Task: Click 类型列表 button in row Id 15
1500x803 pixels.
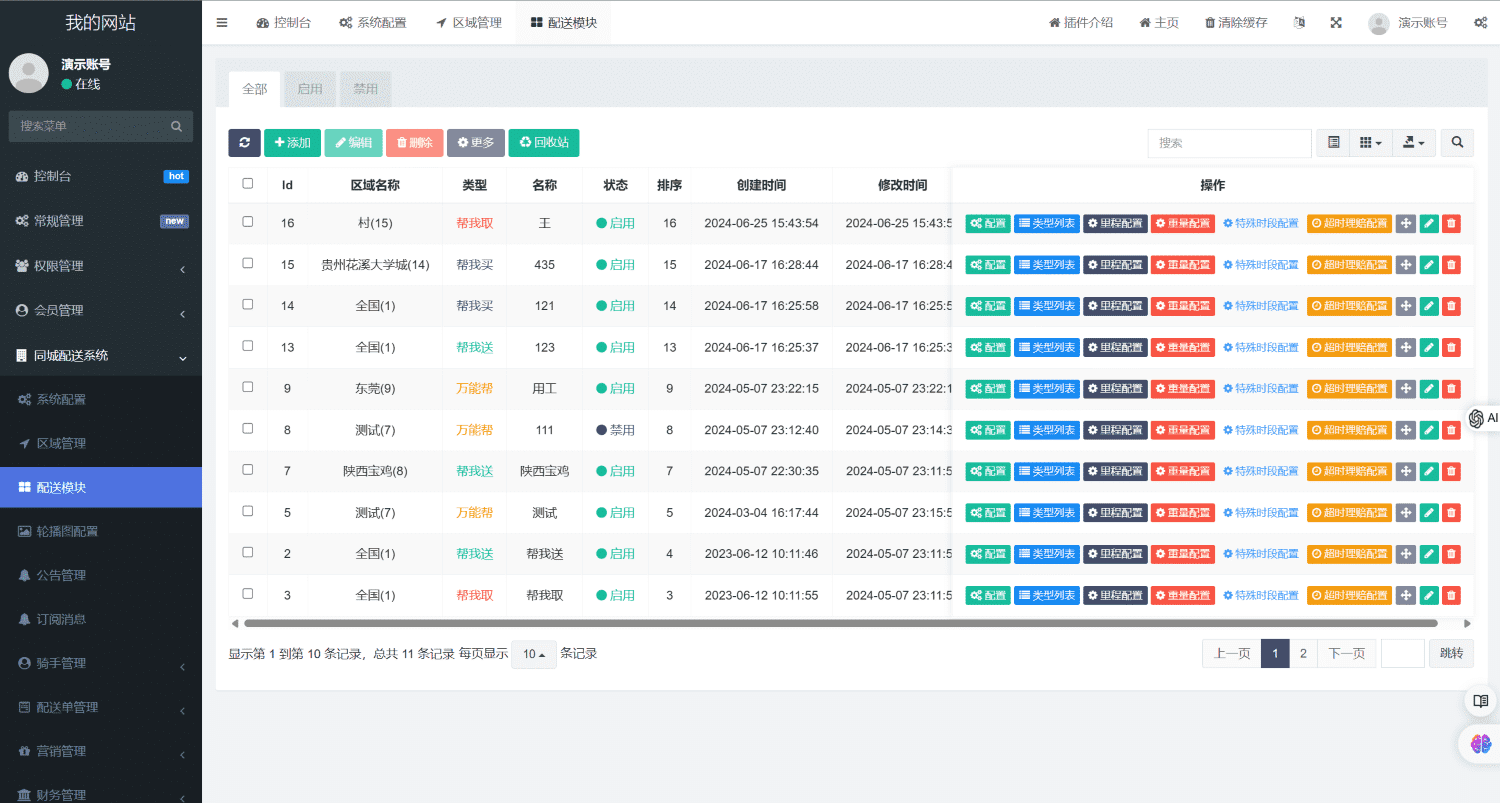Action: [1047, 265]
